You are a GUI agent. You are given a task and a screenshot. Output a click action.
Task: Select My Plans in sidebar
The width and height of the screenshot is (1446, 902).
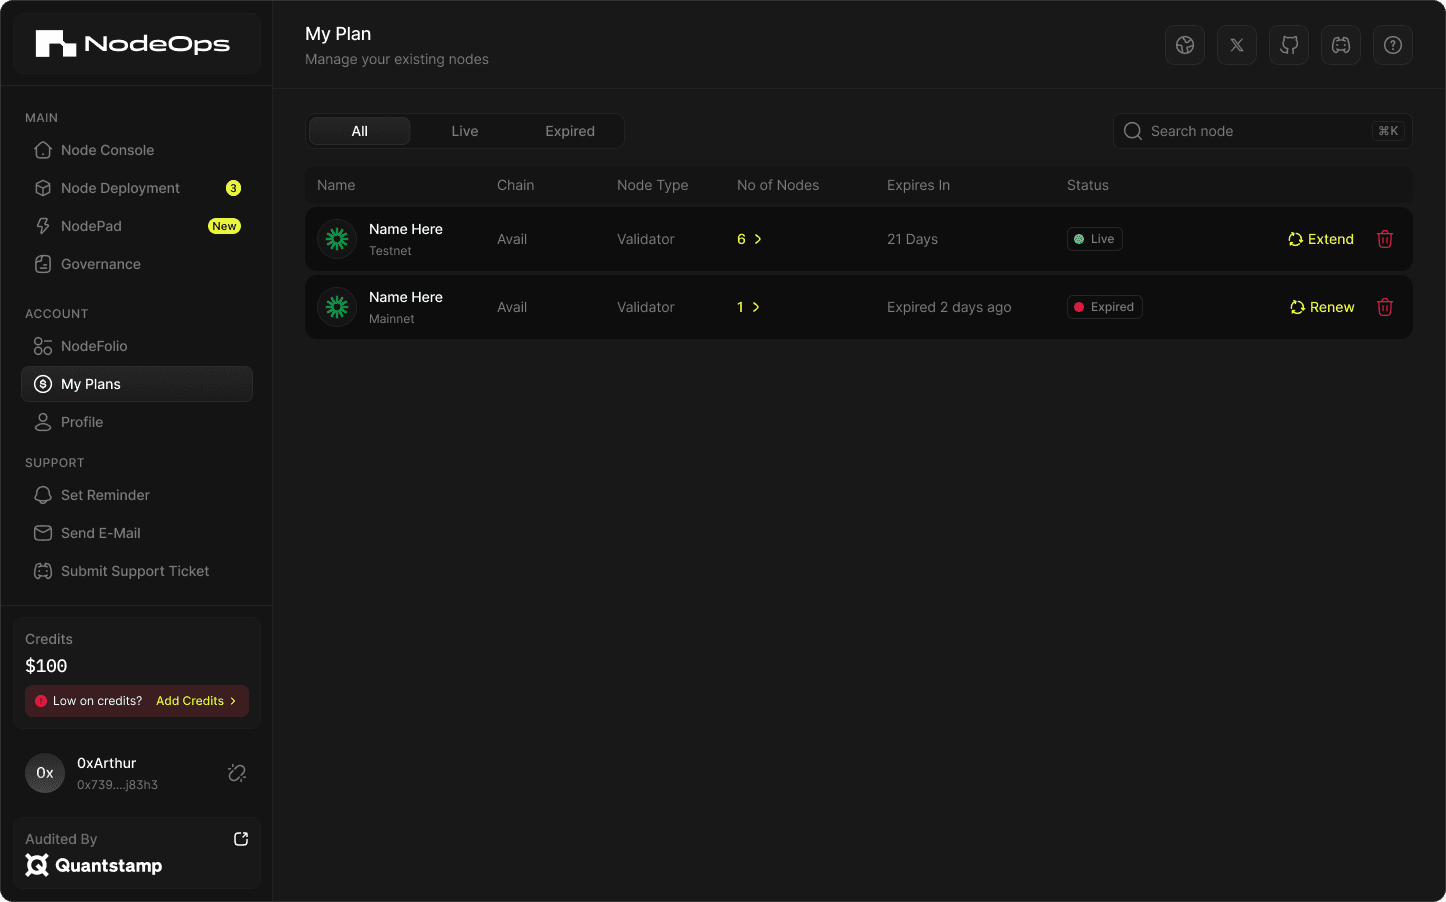137,384
